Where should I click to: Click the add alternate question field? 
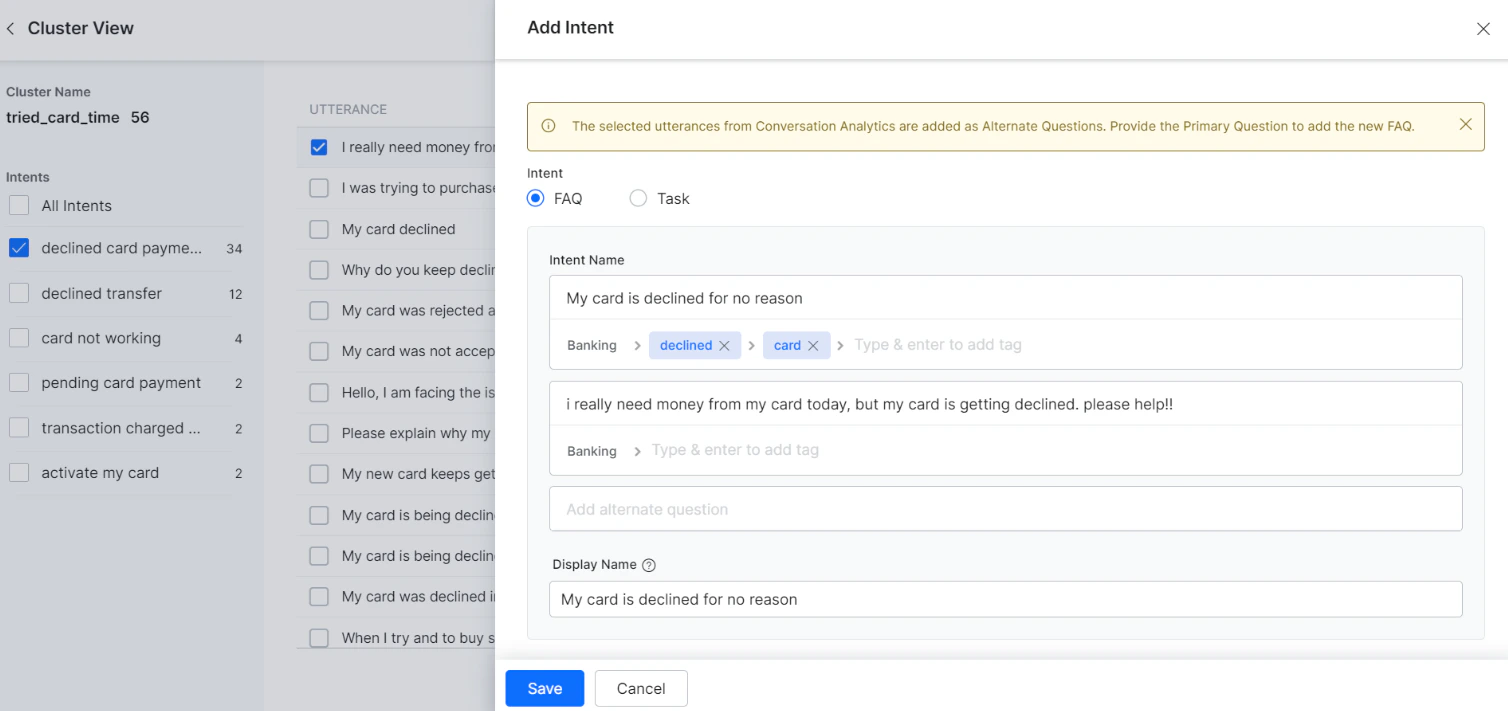tap(1005, 508)
